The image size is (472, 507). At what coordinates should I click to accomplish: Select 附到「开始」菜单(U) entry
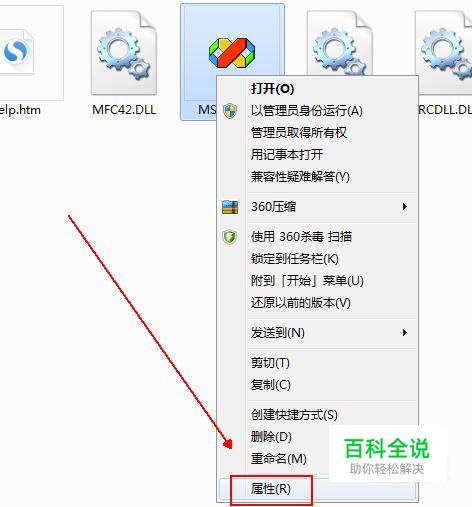pos(307,281)
